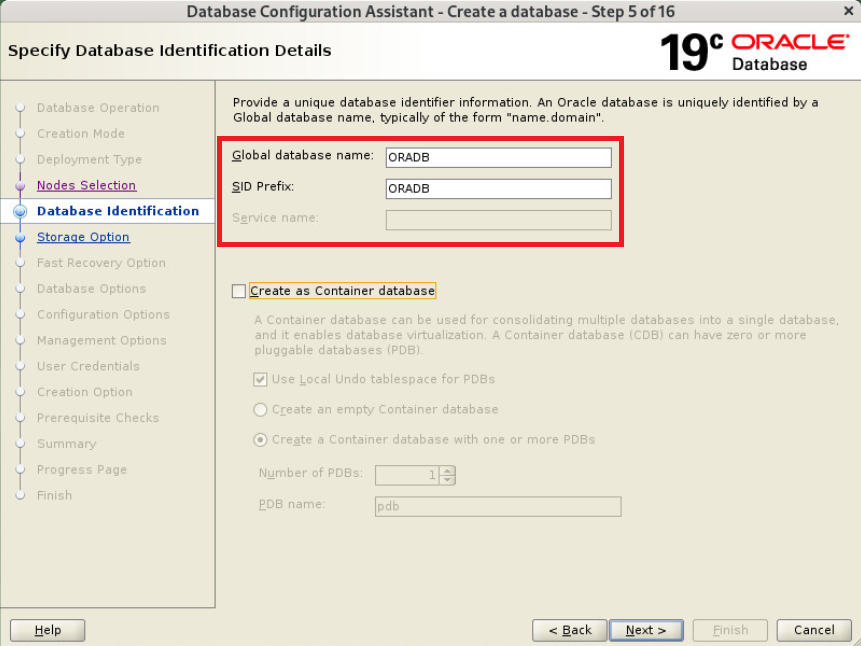Close the Database Configuration Assistant window
861x646 pixels.
(848, 10)
